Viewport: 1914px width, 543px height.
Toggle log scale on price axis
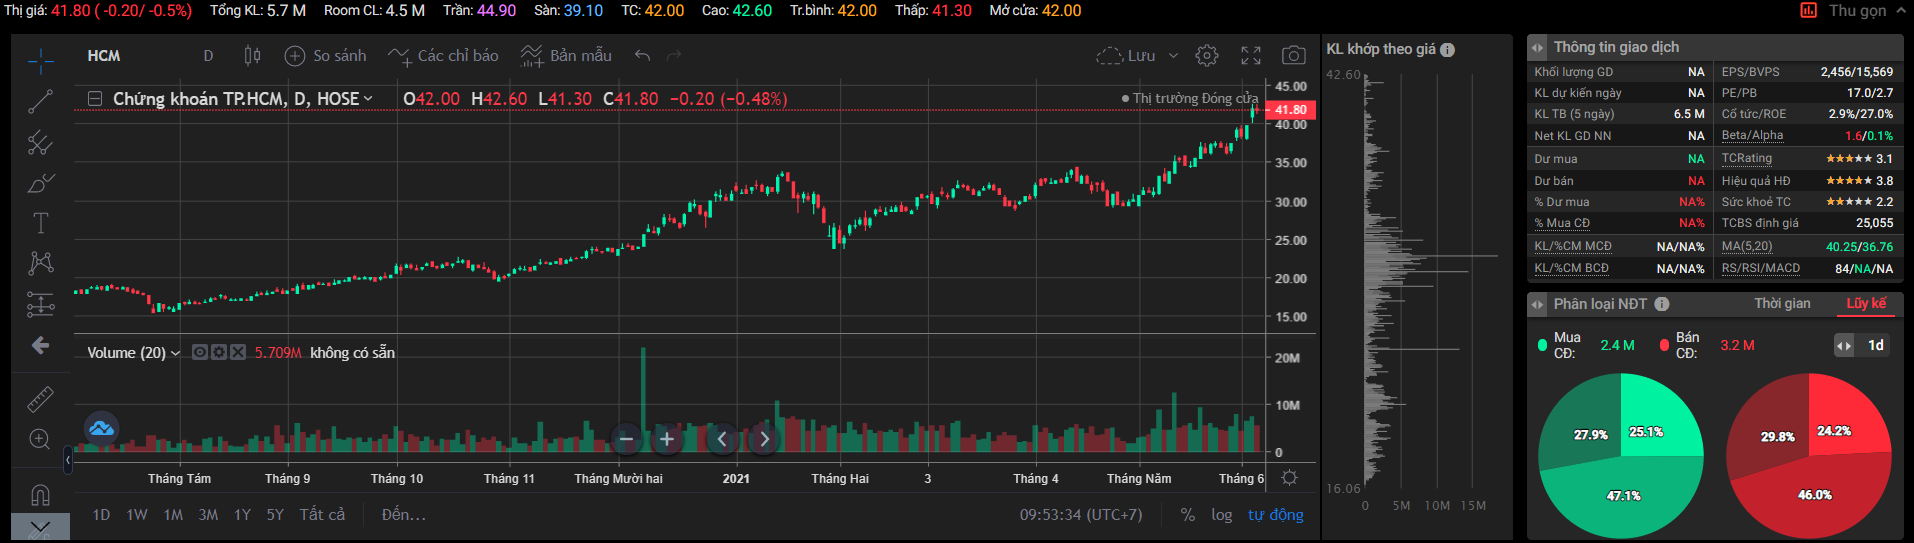click(1221, 515)
